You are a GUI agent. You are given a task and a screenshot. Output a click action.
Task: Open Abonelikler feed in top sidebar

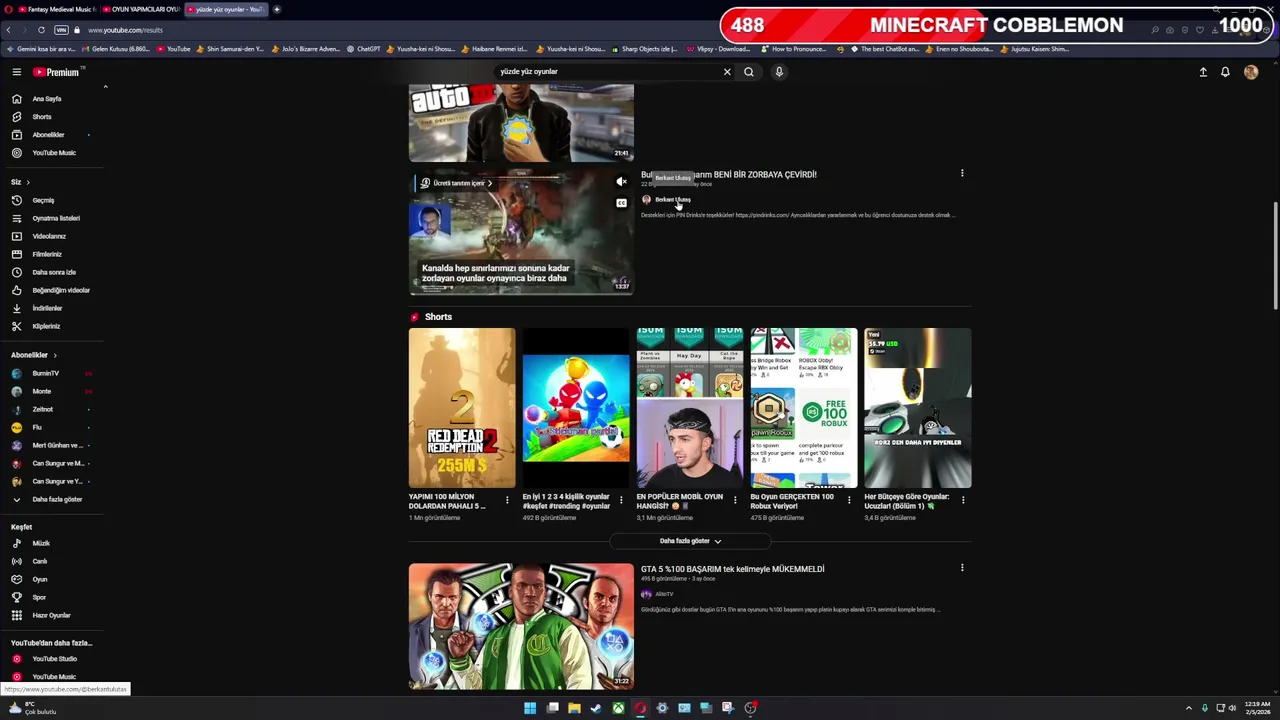click(48, 135)
